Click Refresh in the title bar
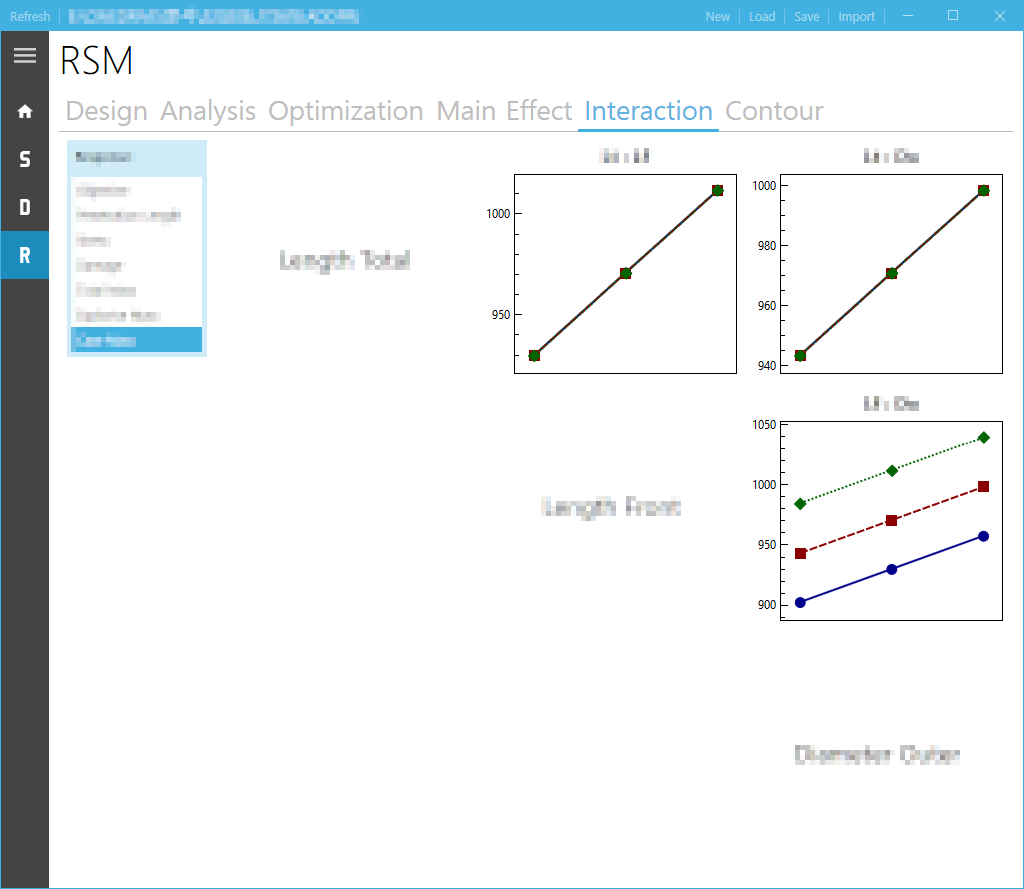Viewport: 1024px width, 889px height. [30, 16]
